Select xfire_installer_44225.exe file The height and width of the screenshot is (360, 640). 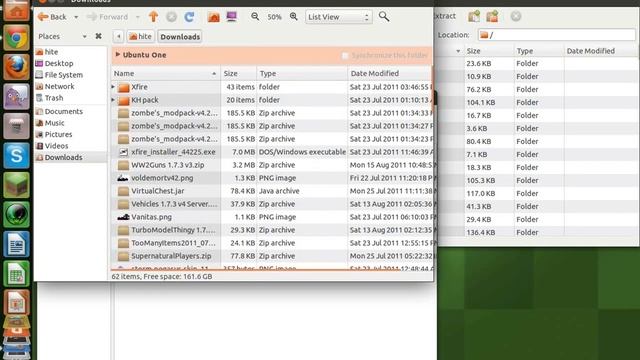pyautogui.click(x=271, y=152)
